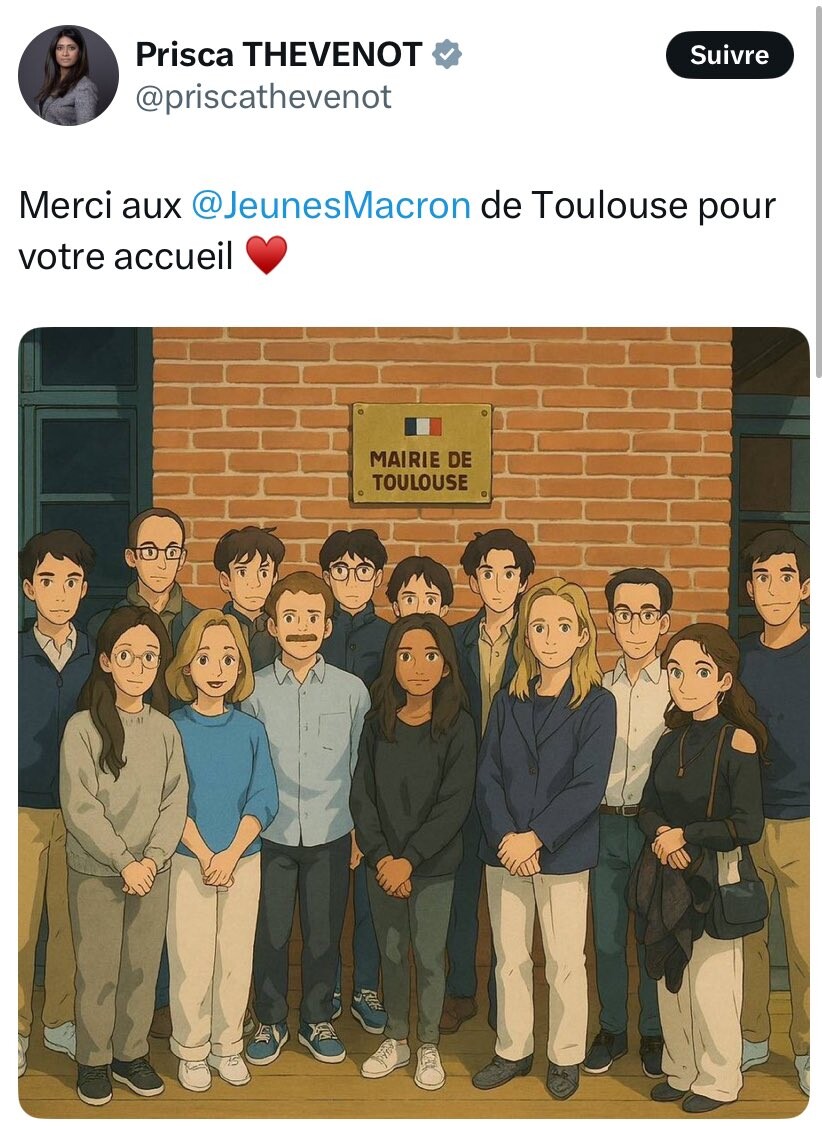Image resolution: width=822 pixels, height=1128 pixels.
Task: Open Prisca Thevenot's profile picture
Action: click(68, 76)
